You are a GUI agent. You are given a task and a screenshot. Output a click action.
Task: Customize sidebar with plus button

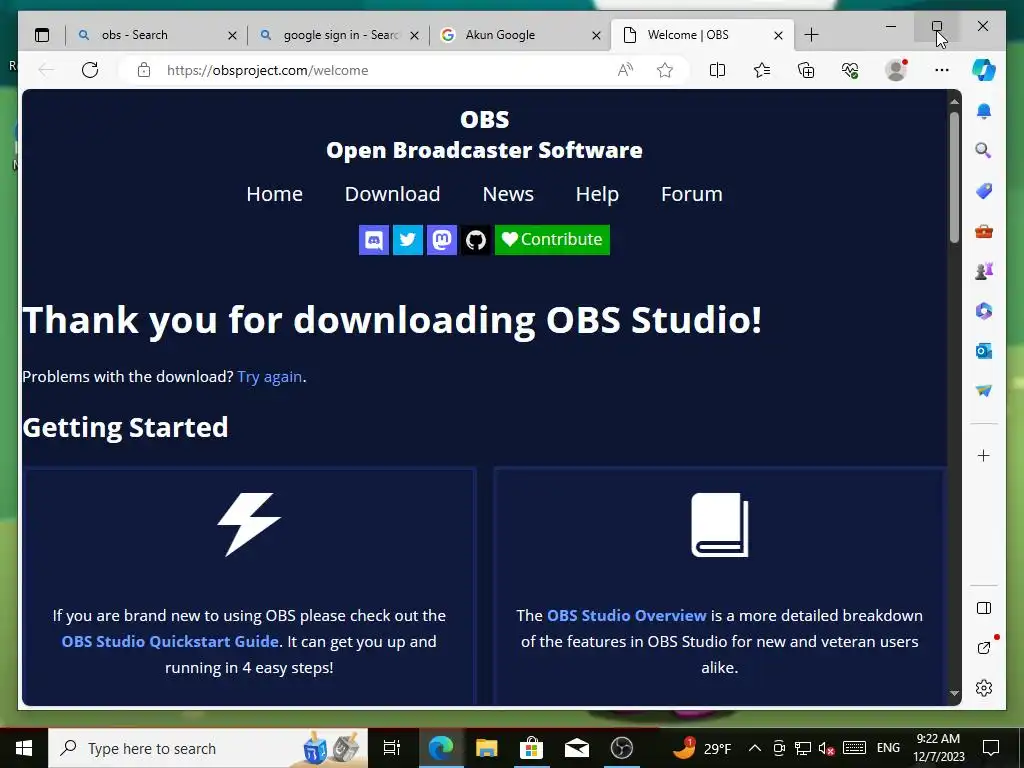coord(984,455)
